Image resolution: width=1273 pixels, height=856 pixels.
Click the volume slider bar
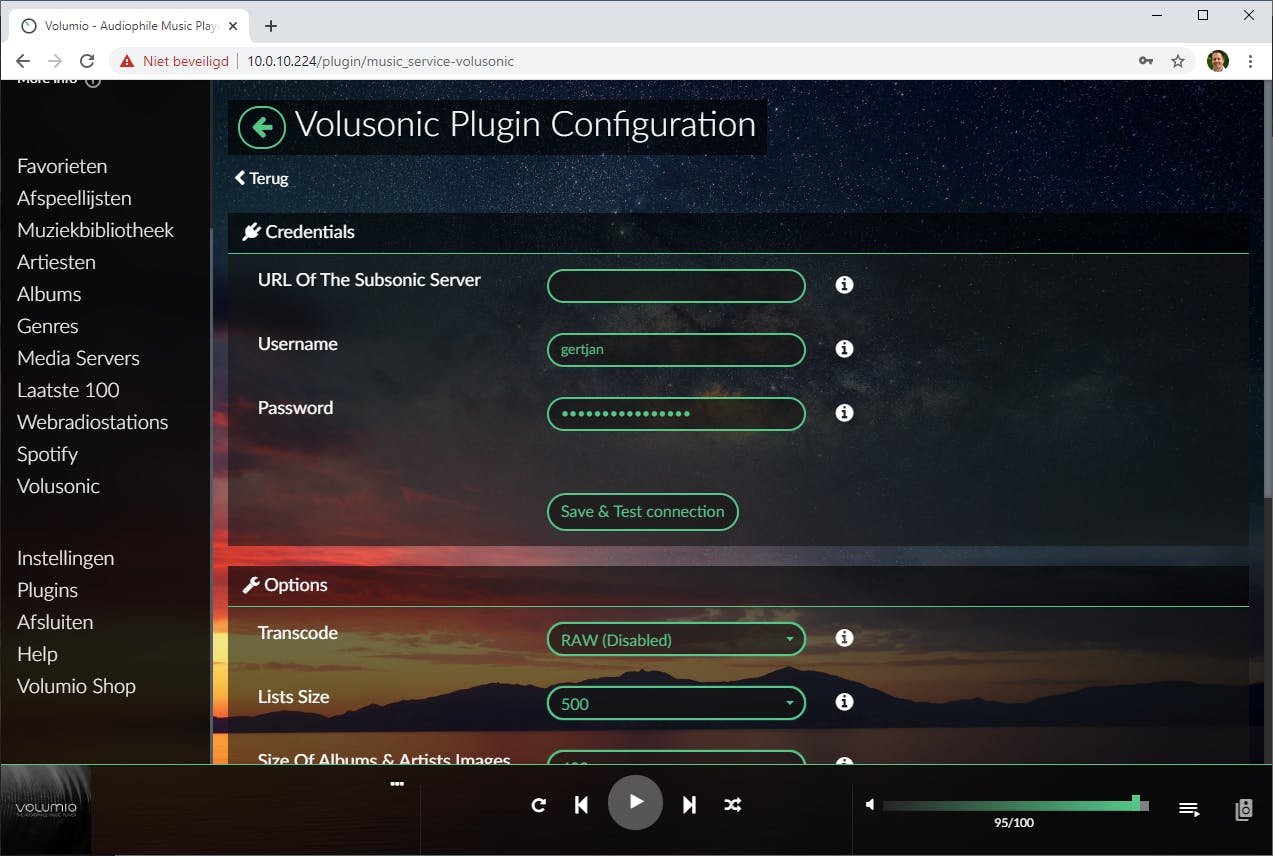(1016, 804)
